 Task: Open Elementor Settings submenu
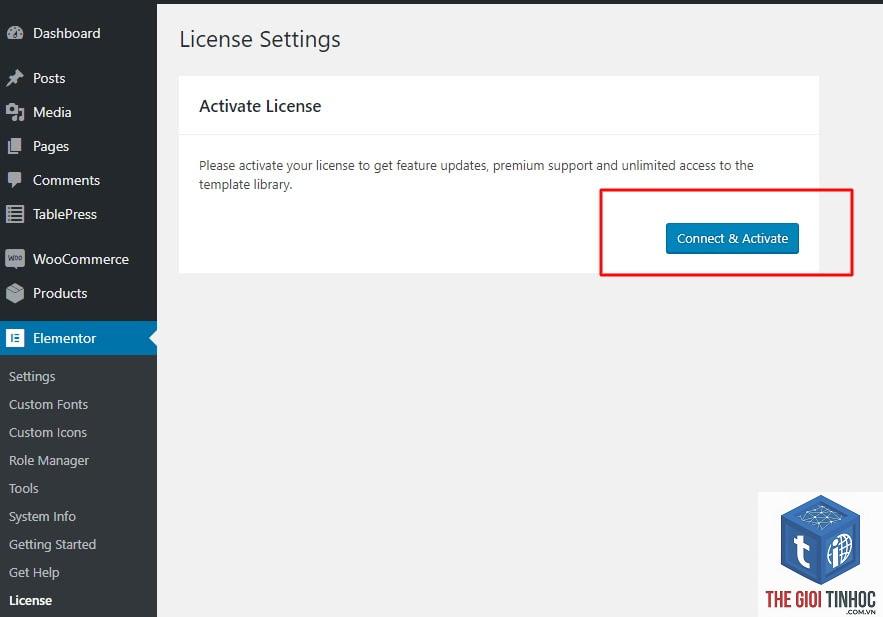[32, 377]
